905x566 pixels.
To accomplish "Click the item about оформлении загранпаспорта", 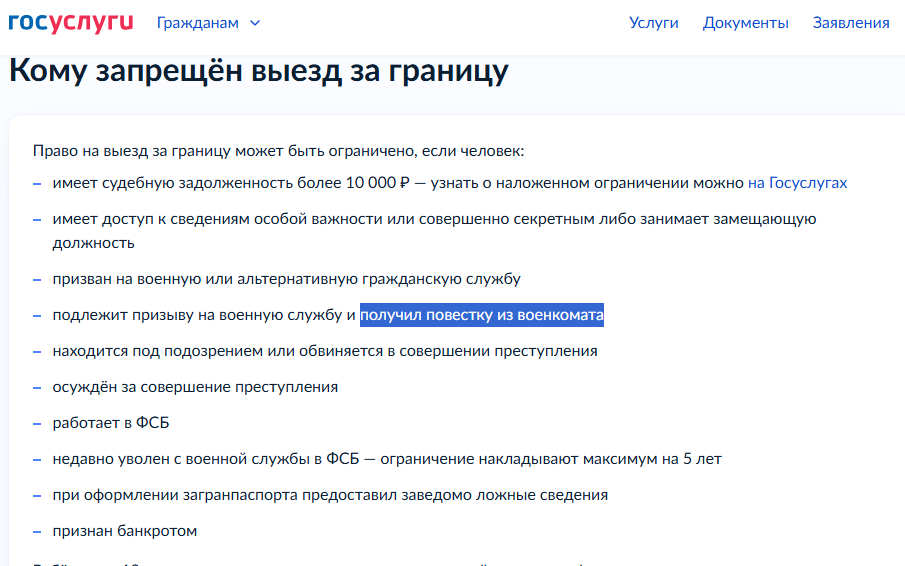I will tap(330, 495).
